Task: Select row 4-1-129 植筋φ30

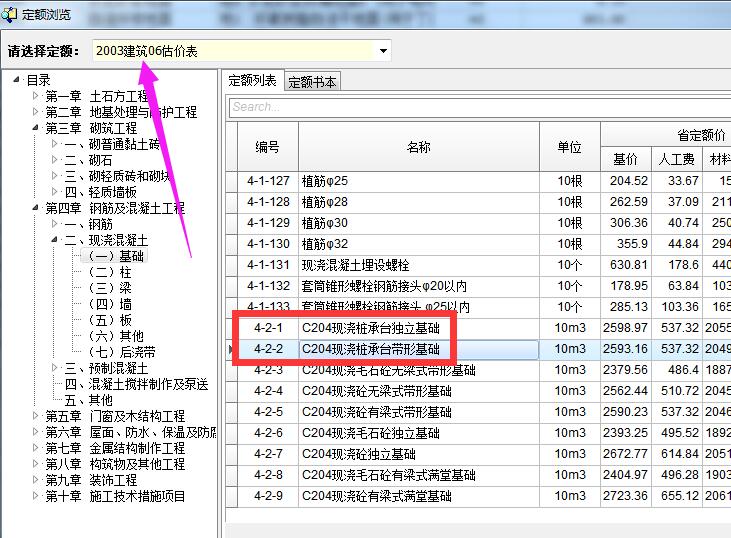Action: tap(478, 223)
